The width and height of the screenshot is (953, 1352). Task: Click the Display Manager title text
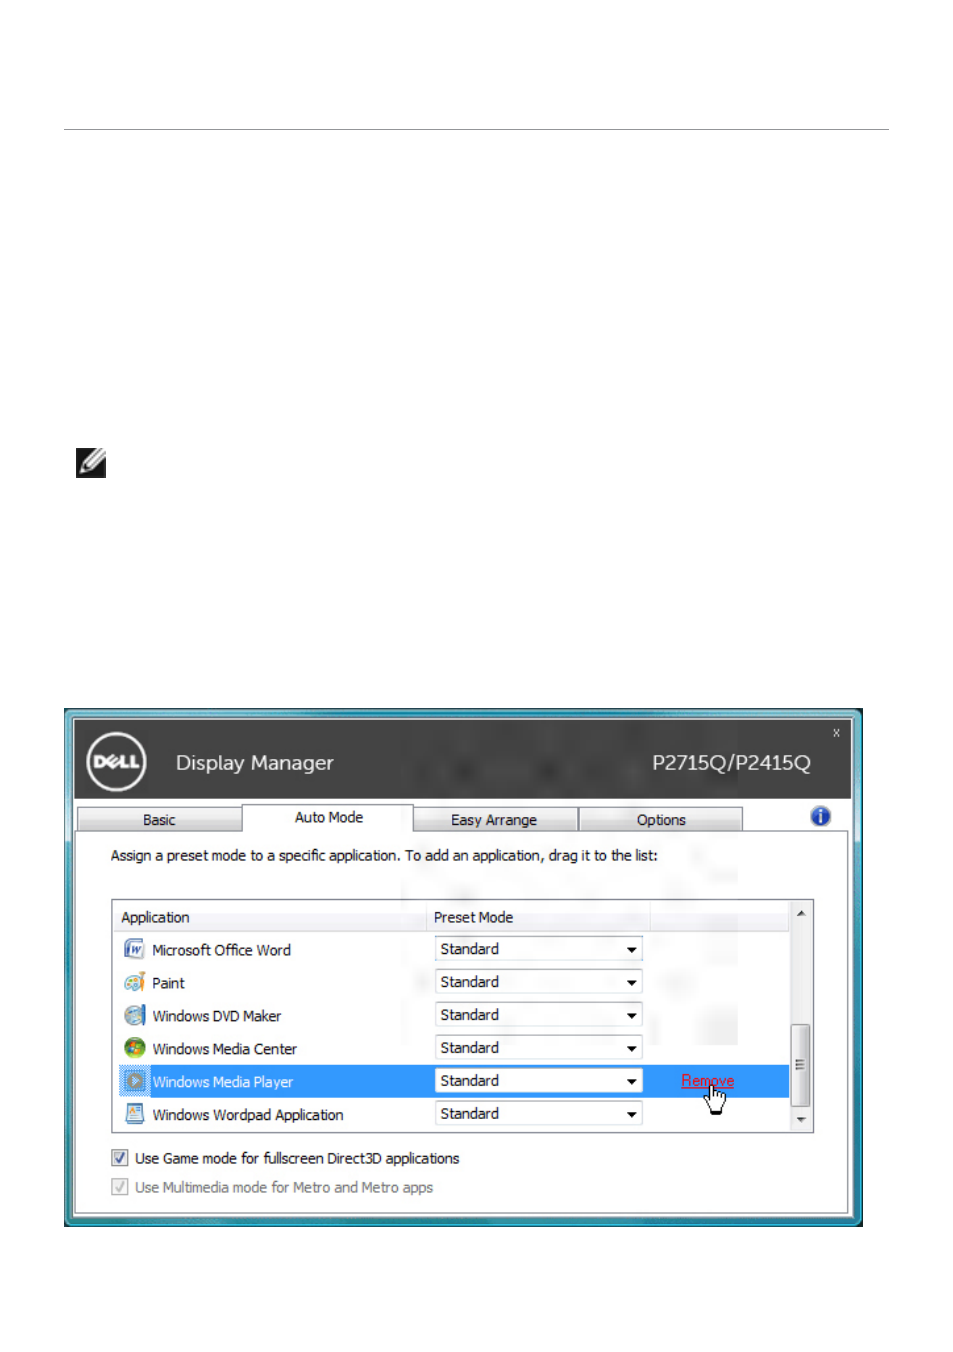coord(254,763)
